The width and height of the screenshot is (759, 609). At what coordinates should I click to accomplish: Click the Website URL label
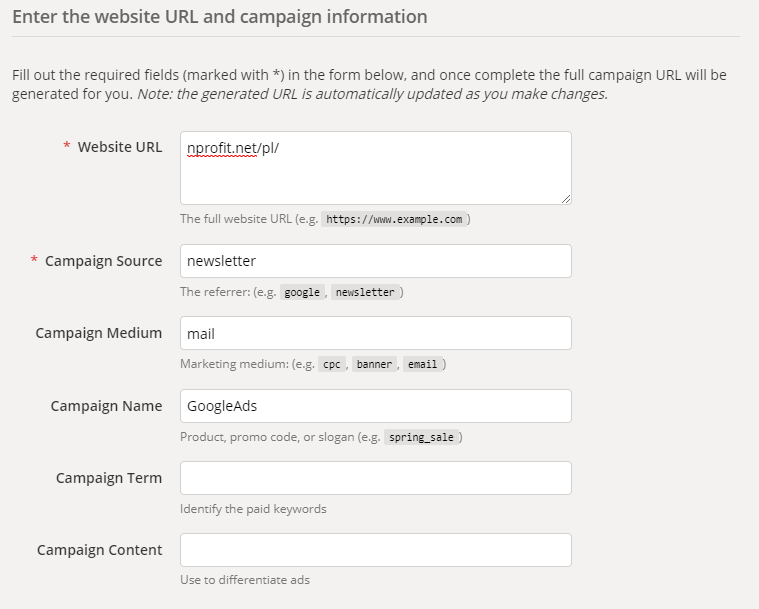pyautogui.click(x=119, y=147)
